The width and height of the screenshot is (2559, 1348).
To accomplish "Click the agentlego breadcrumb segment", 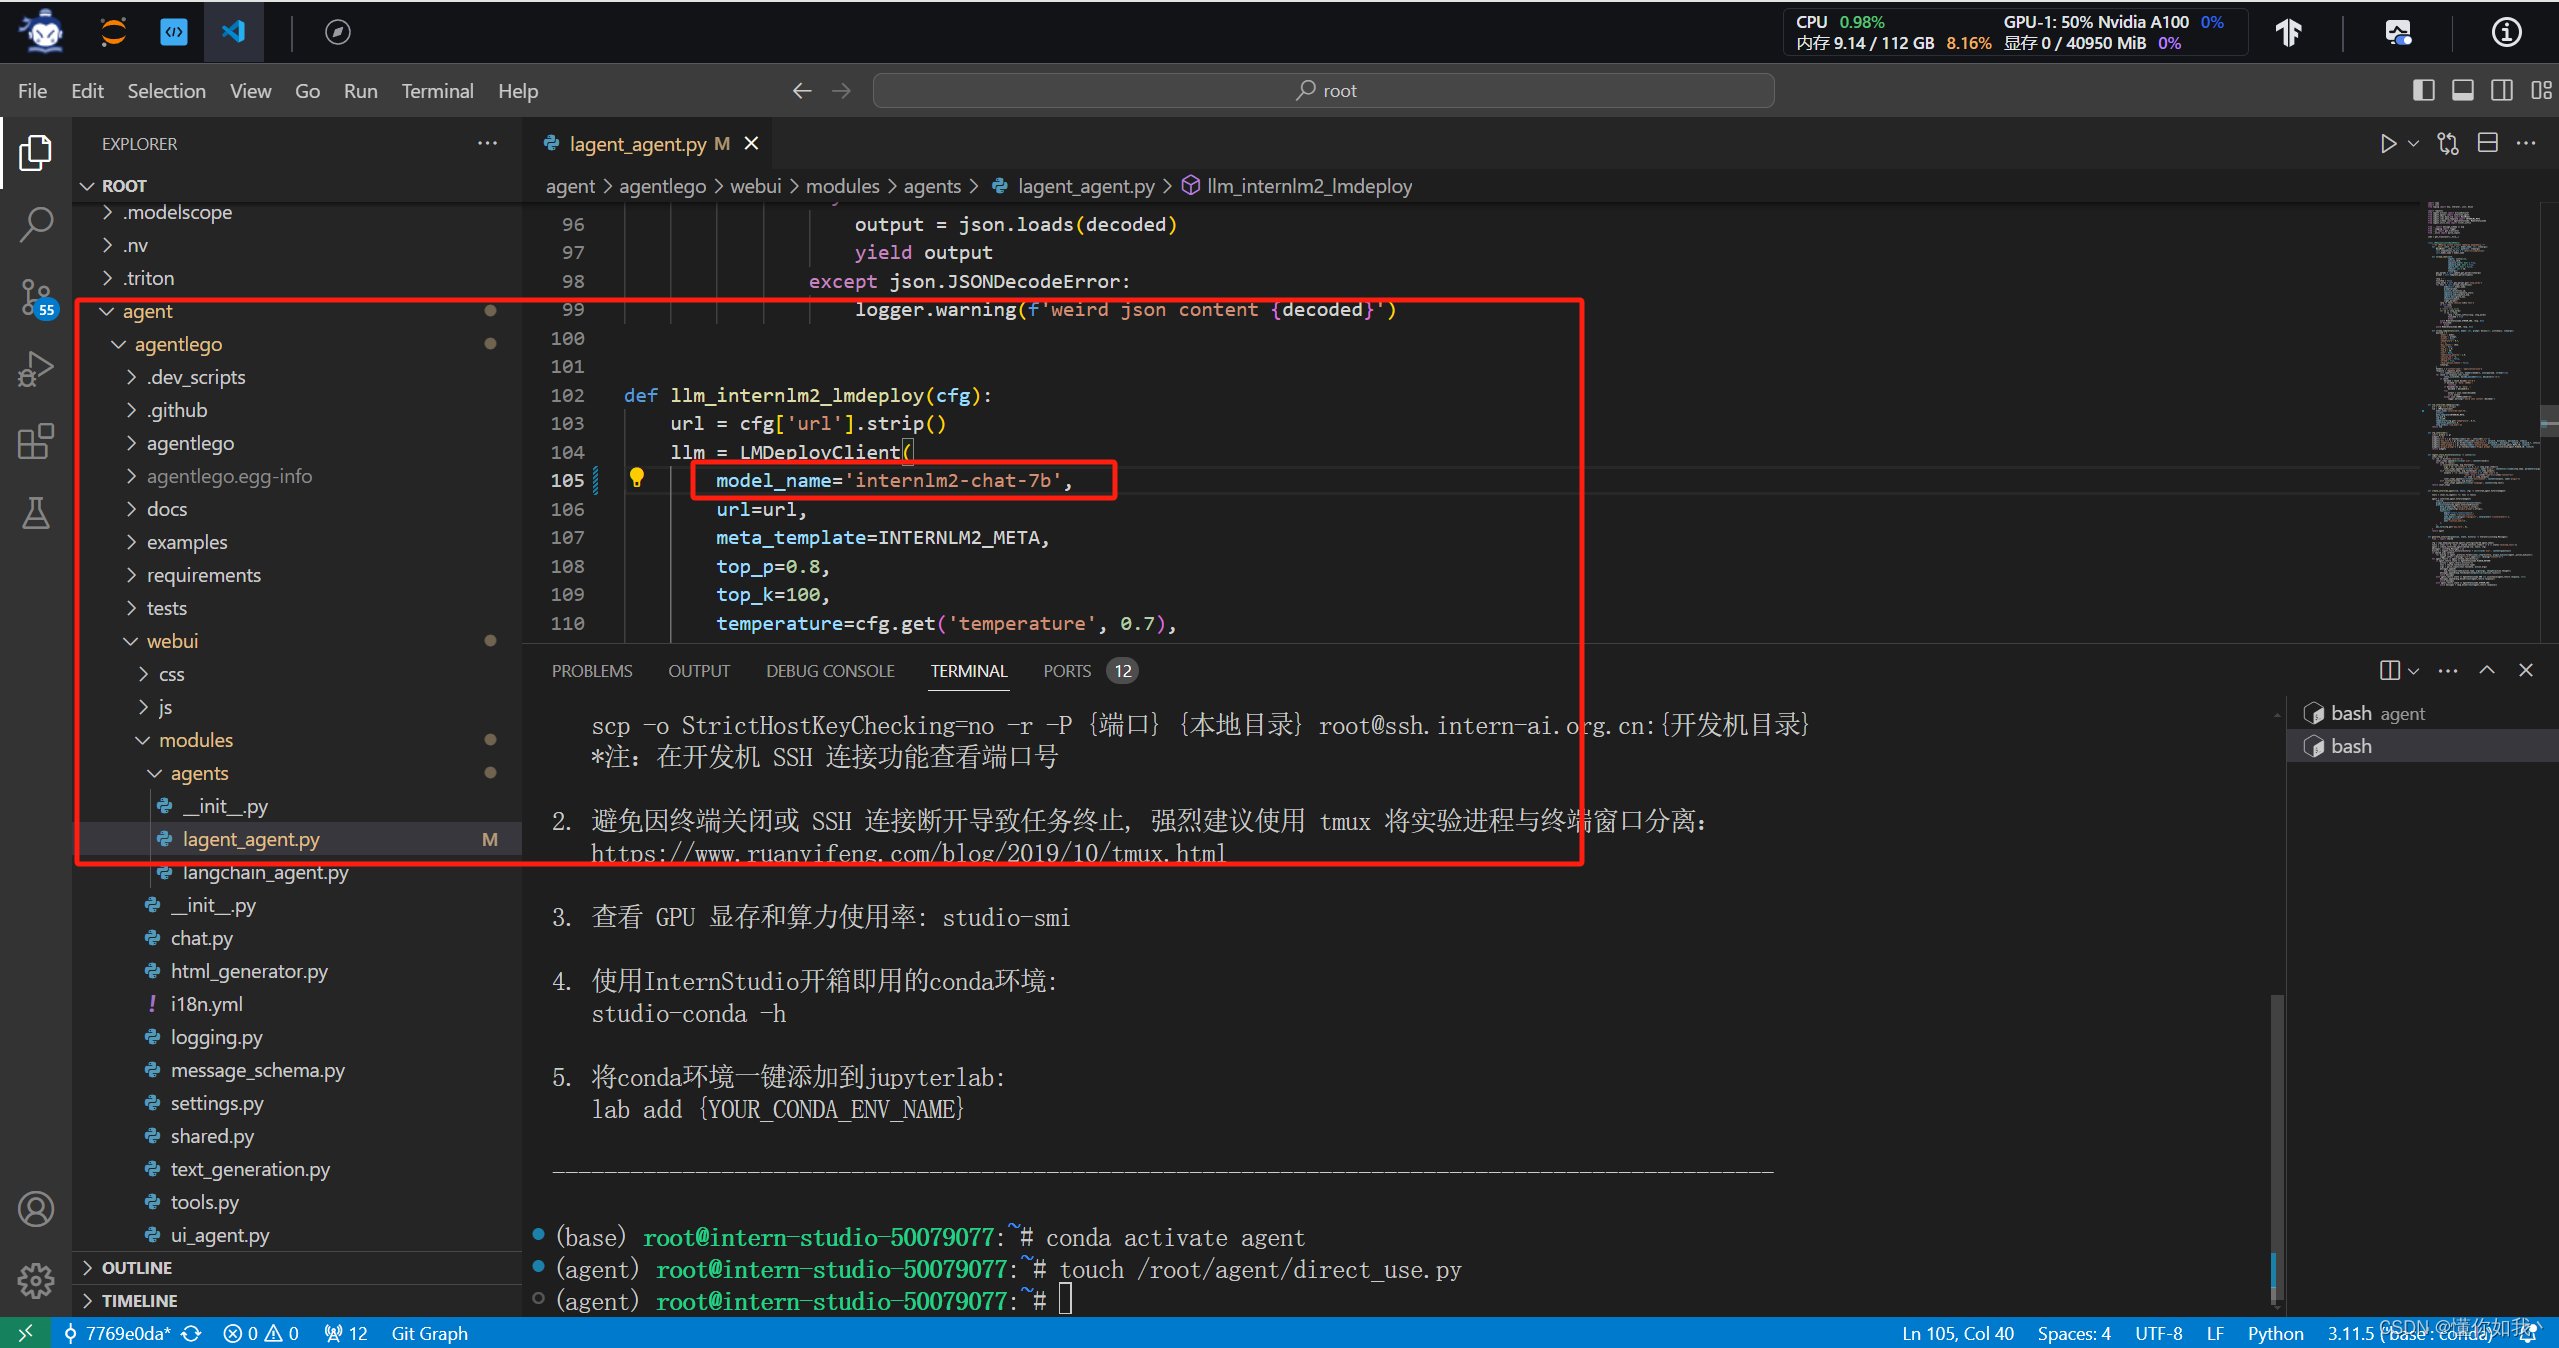I will [x=662, y=186].
